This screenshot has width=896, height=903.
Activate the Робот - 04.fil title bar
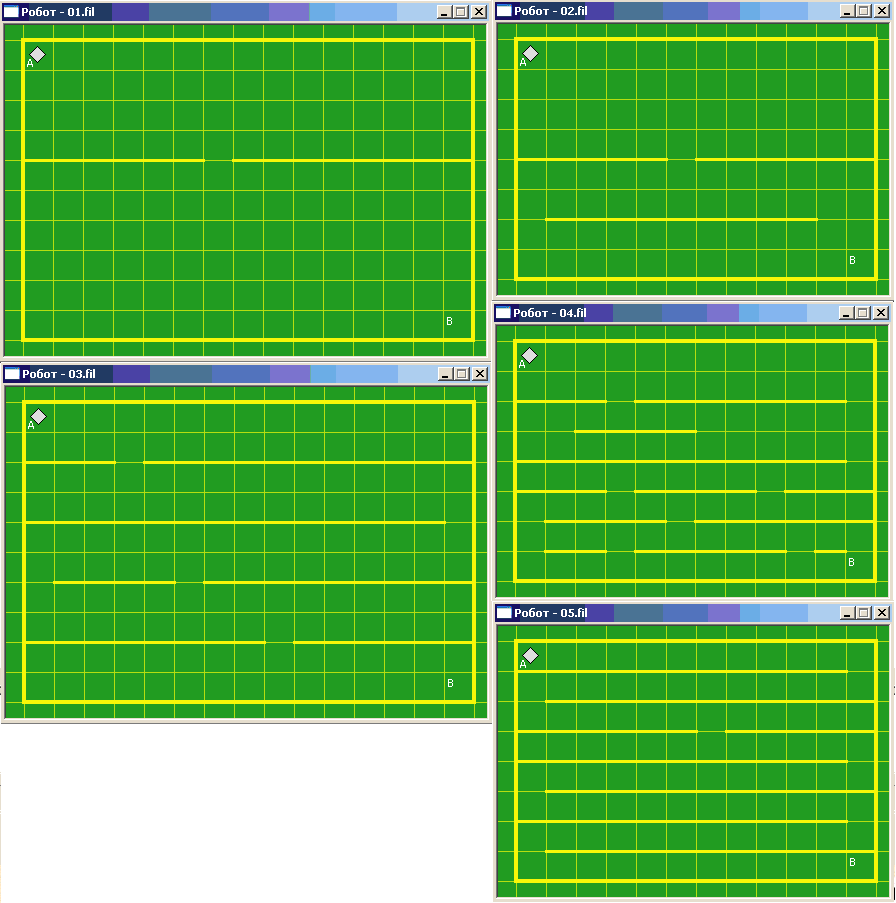(x=693, y=313)
